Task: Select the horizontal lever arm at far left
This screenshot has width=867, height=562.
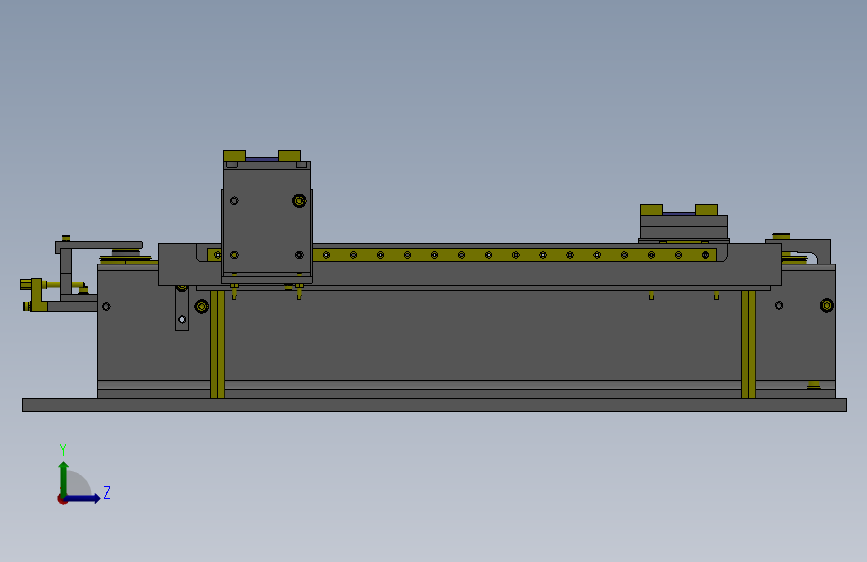Action: 98,246
